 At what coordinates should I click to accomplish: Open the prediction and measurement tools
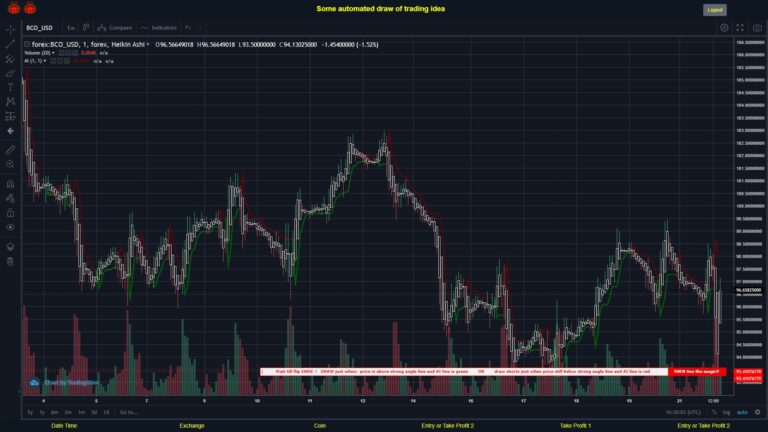(10, 116)
